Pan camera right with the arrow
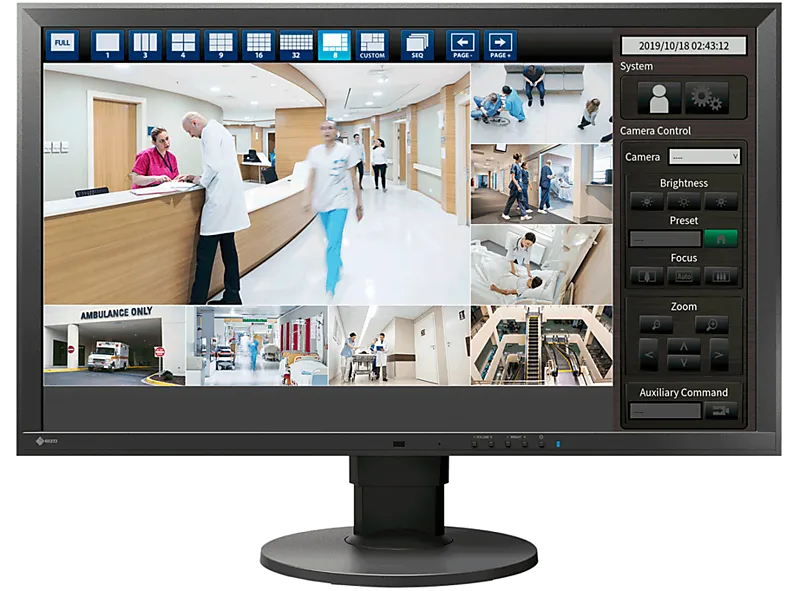Viewport: 800px width, 591px height. (719, 354)
